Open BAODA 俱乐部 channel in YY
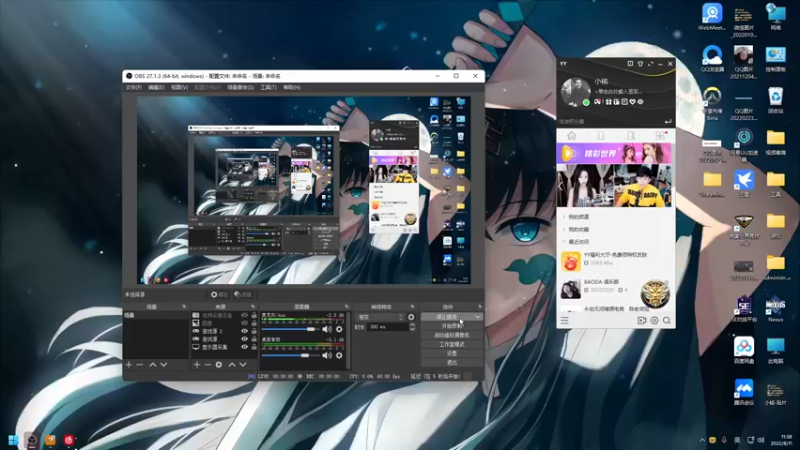The height and width of the screenshot is (450, 800). (615, 289)
